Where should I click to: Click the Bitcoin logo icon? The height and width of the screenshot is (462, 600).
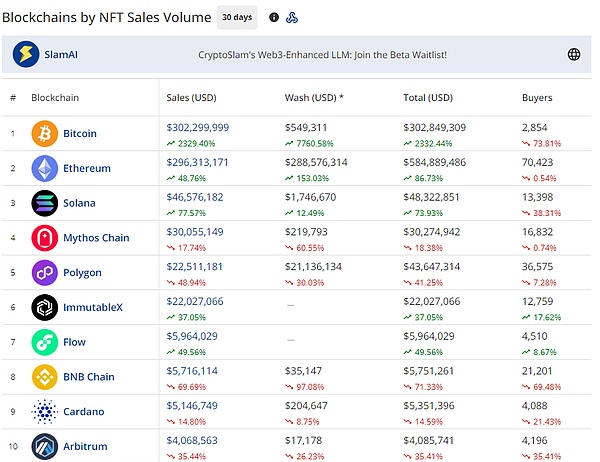pyautogui.click(x=45, y=133)
